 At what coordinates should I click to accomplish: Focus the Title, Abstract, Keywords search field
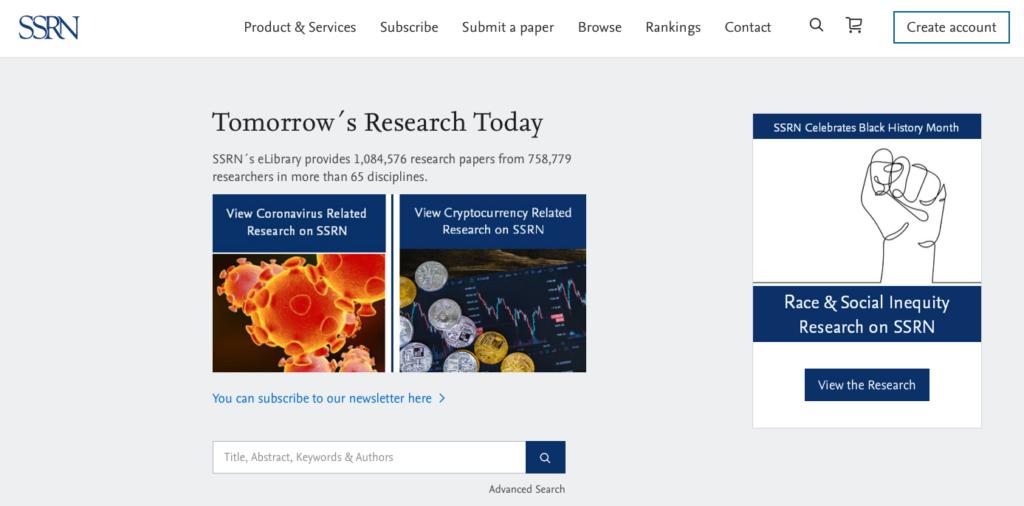tap(369, 458)
